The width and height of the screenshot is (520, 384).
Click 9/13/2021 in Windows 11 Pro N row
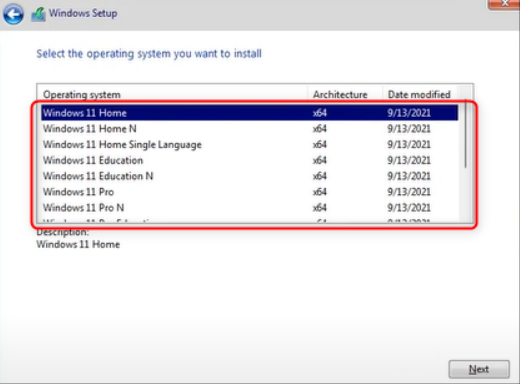(x=409, y=208)
